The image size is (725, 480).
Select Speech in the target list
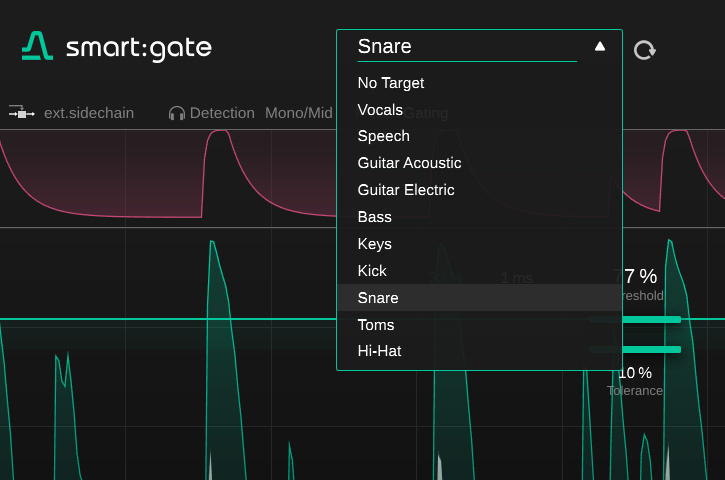(x=383, y=136)
